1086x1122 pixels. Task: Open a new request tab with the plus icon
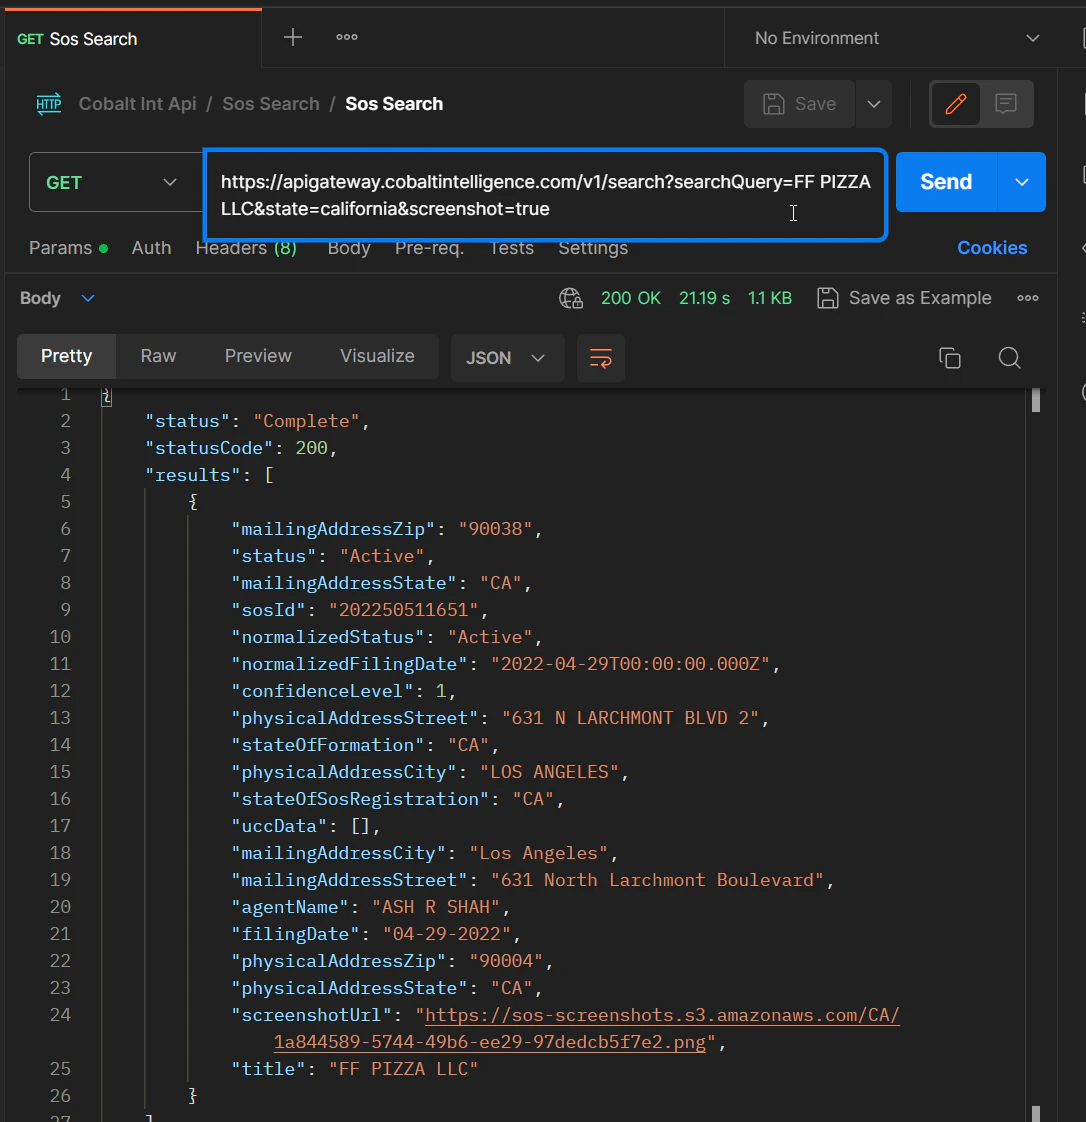click(292, 37)
